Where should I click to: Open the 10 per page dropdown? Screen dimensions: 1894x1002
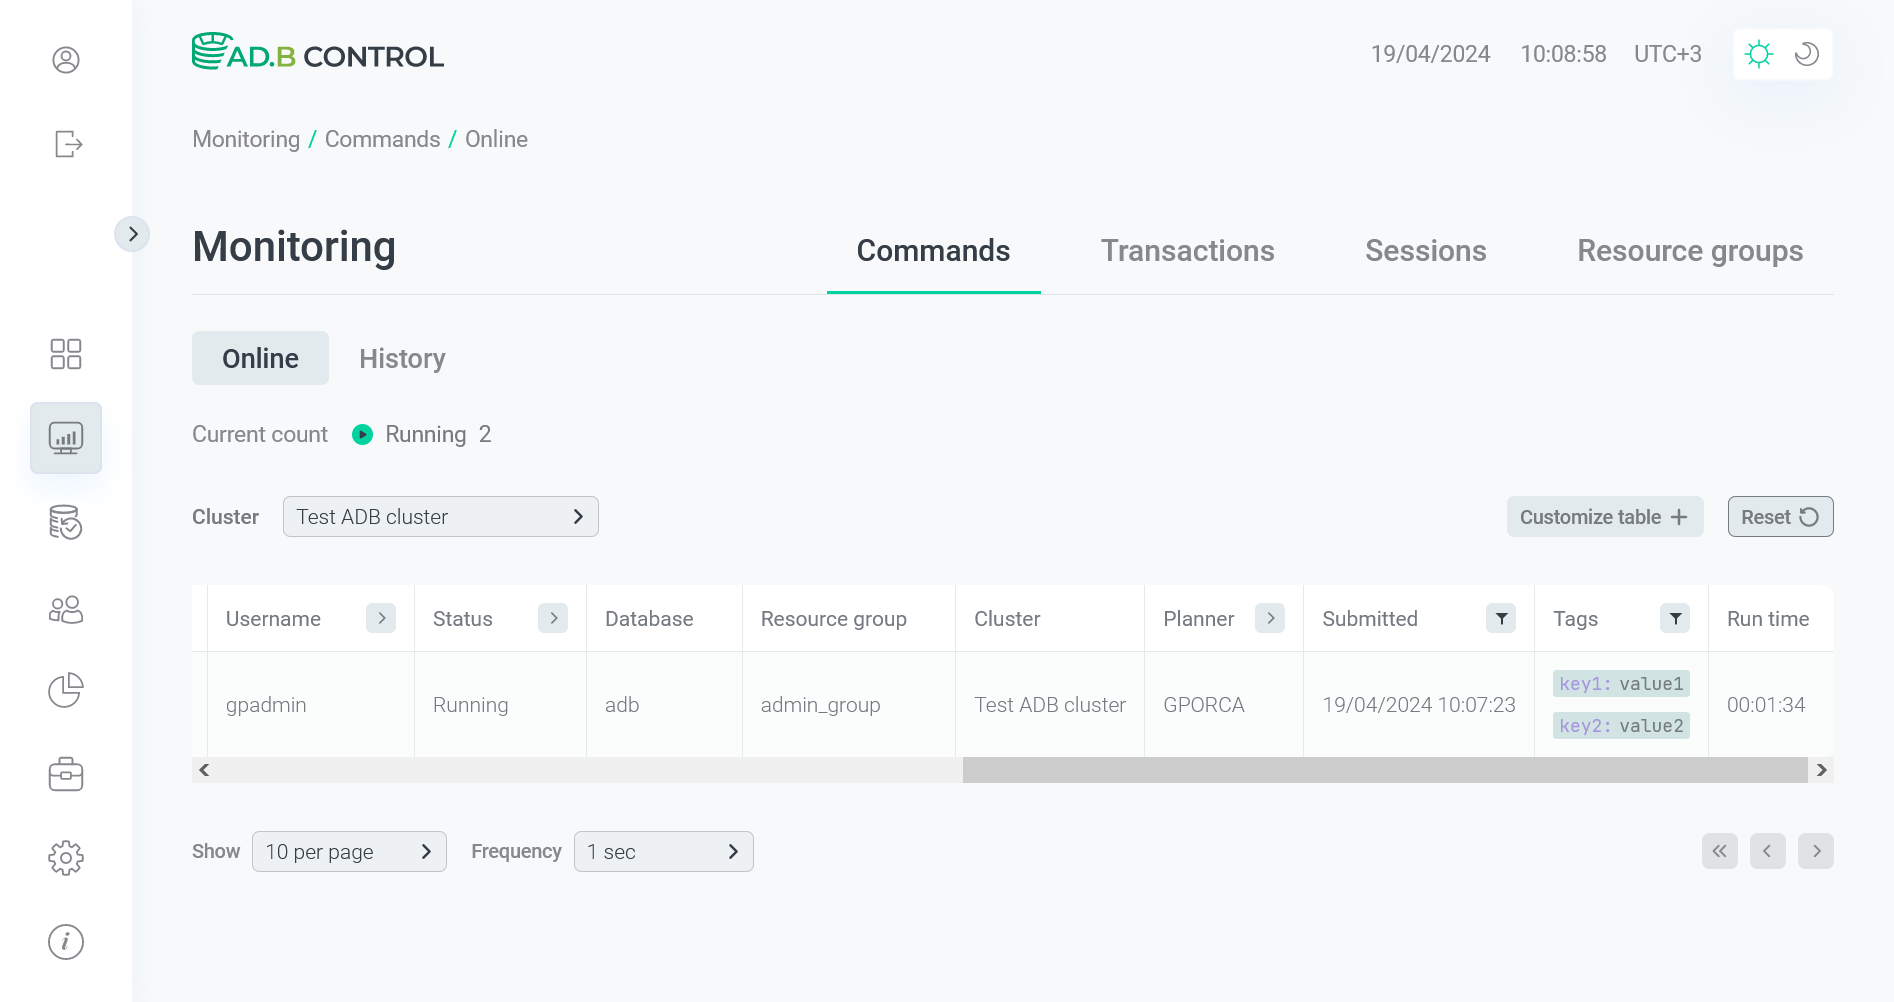[x=349, y=852]
